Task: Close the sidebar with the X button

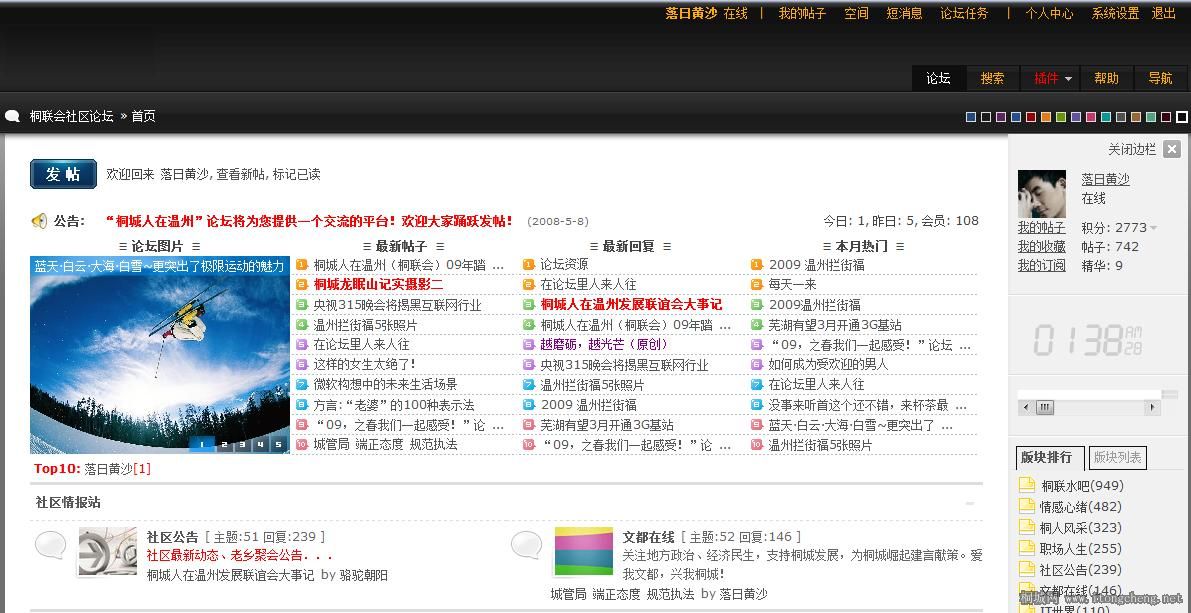Action: click(x=1172, y=149)
